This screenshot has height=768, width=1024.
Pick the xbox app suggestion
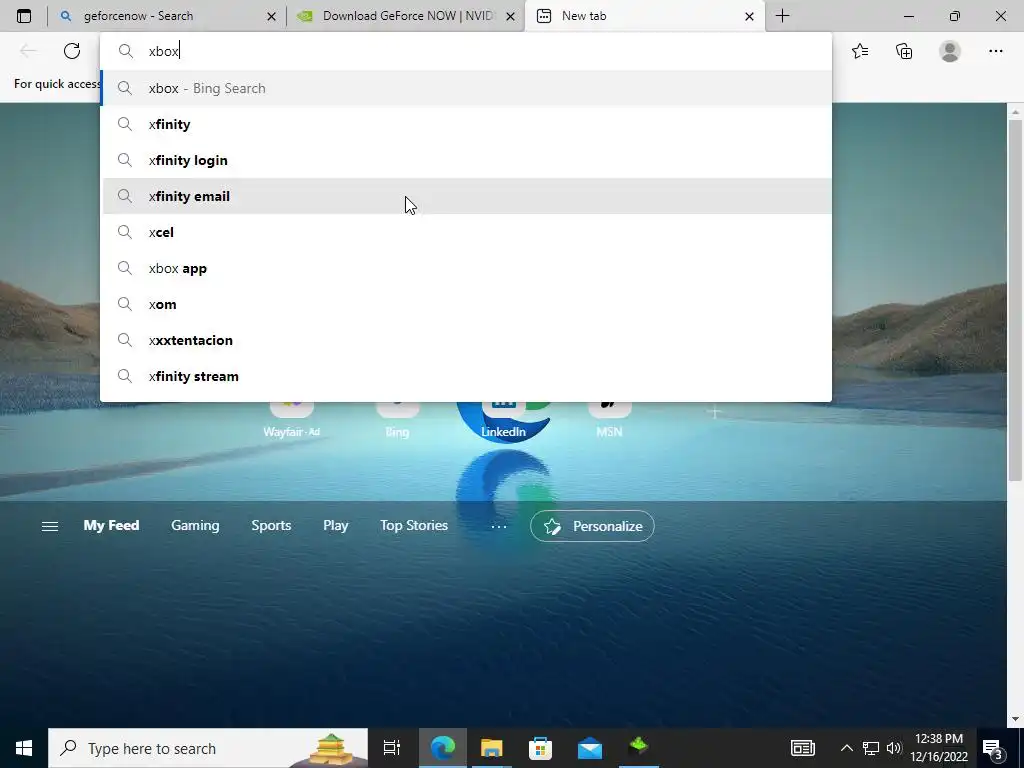467,268
